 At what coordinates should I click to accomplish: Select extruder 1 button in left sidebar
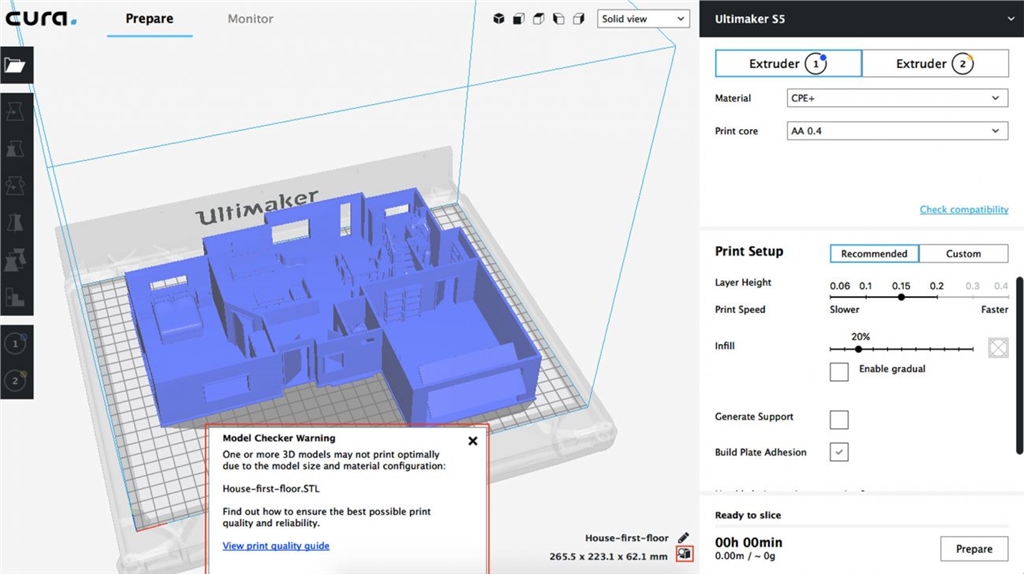[x=15, y=344]
